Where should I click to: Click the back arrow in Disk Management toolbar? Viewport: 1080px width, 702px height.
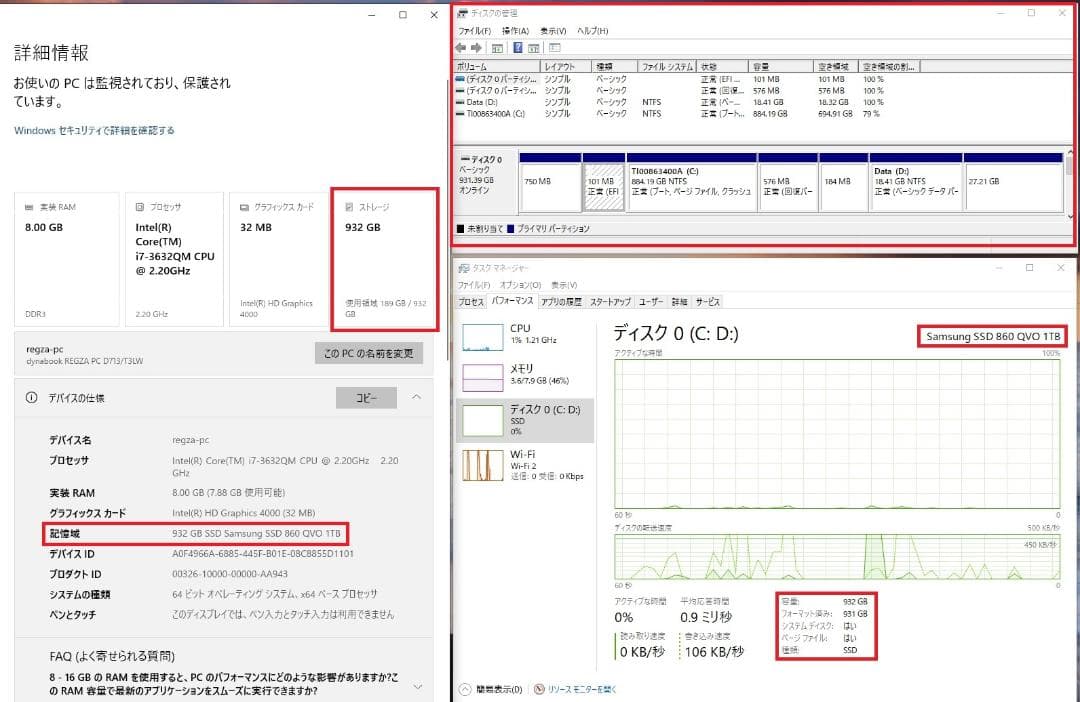pos(461,46)
